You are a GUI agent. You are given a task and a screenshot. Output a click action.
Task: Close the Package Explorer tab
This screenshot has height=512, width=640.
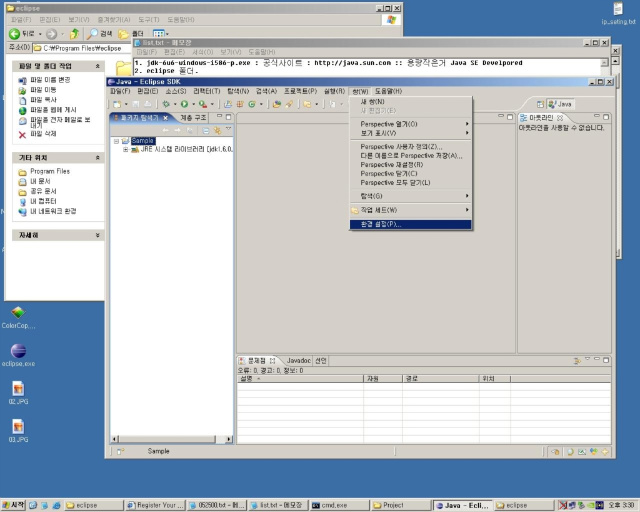(x=165, y=118)
